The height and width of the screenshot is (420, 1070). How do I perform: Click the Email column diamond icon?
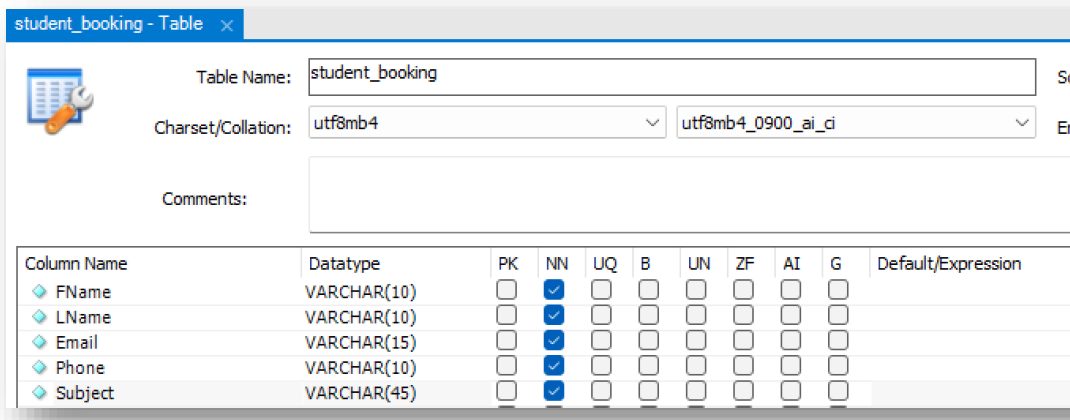pos(40,342)
